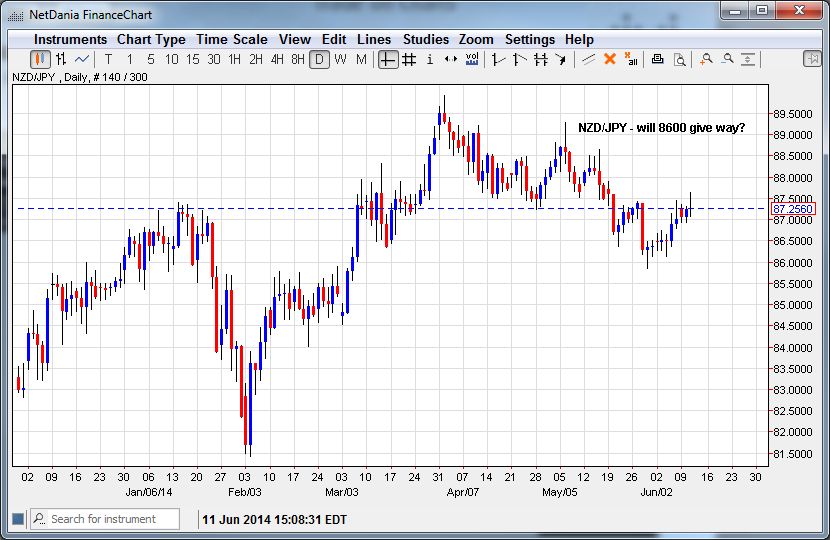Select the downward trend line drawing tool
Image resolution: width=830 pixels, height=540 pixels.
click(x=519, y=59)
